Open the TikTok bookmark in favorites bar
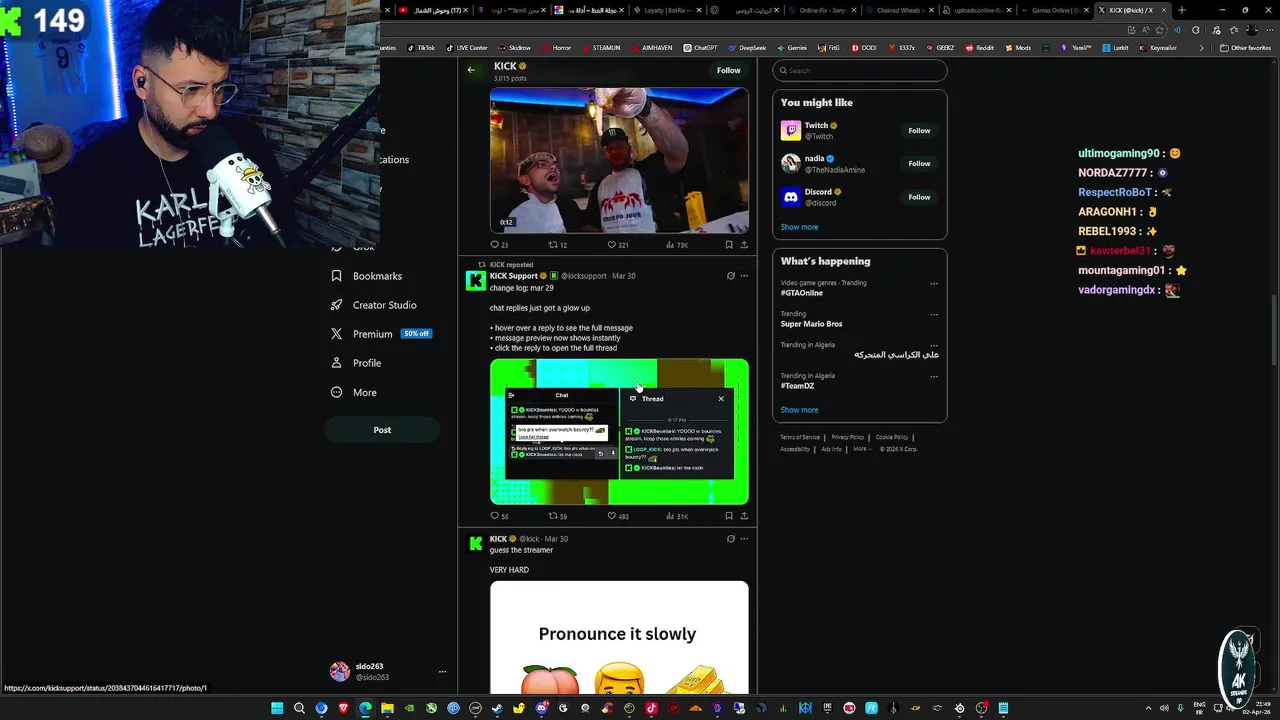 [x=421, y=48]
